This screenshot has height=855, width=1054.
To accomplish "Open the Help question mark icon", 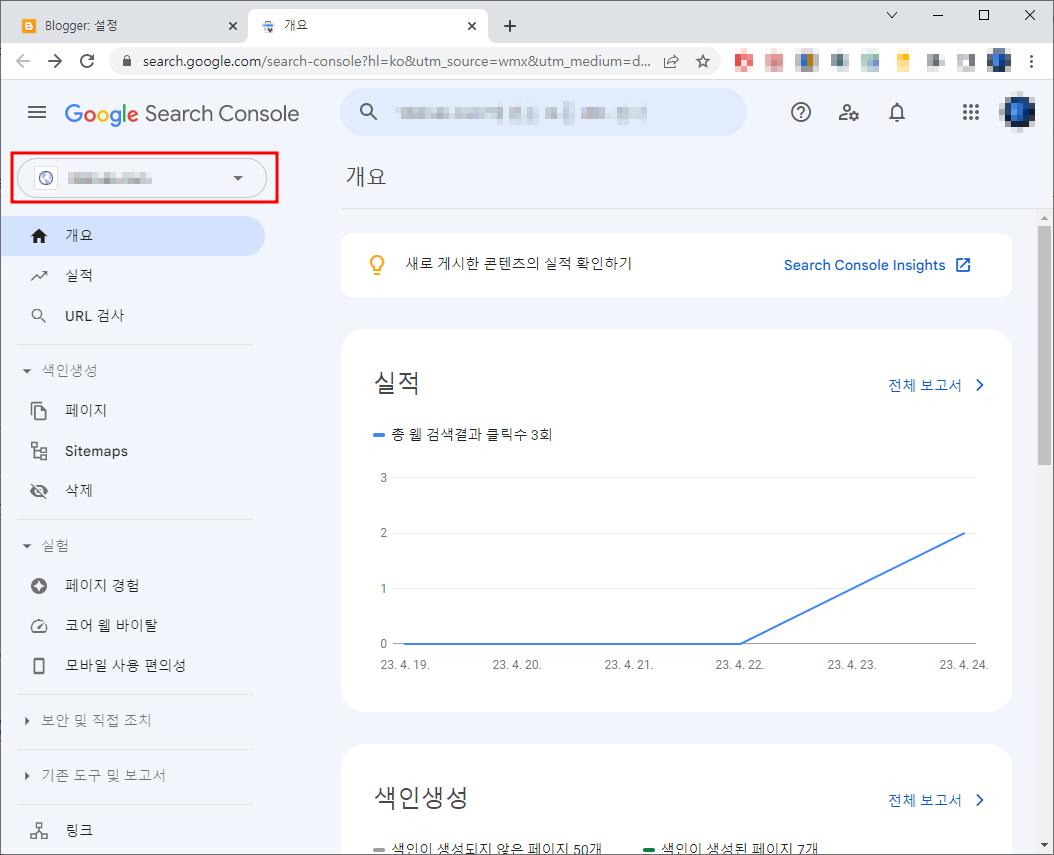I will point(801,112).
